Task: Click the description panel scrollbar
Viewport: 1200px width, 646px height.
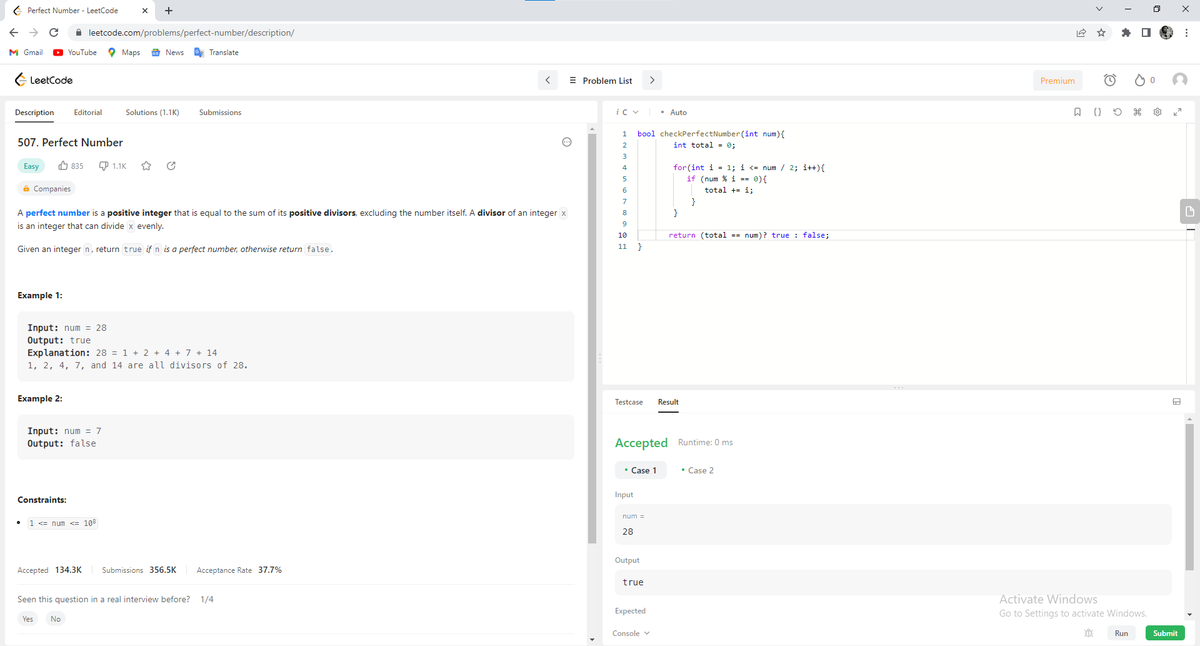Action: 593,340
